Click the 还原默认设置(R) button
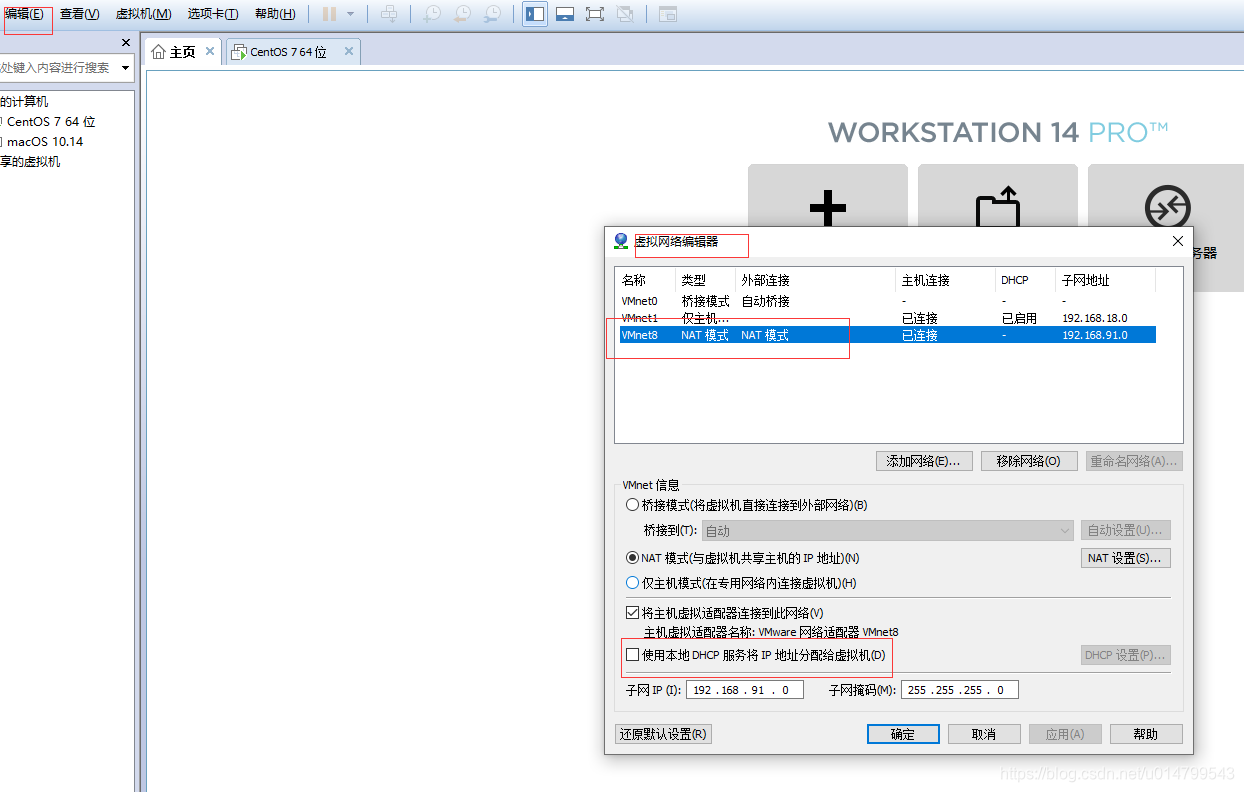This screenshot has height=792, width=1244. (663, 734)
